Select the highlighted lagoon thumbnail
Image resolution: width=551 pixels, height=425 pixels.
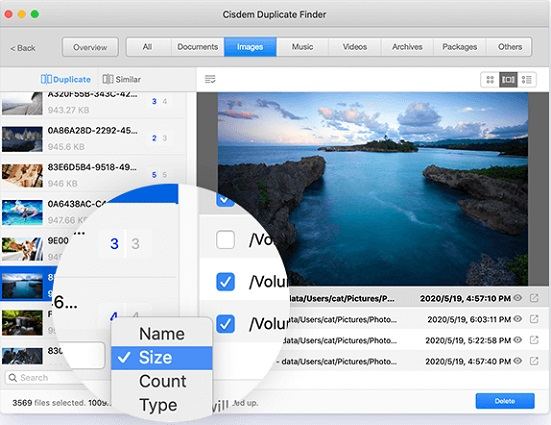pos(22,286)
